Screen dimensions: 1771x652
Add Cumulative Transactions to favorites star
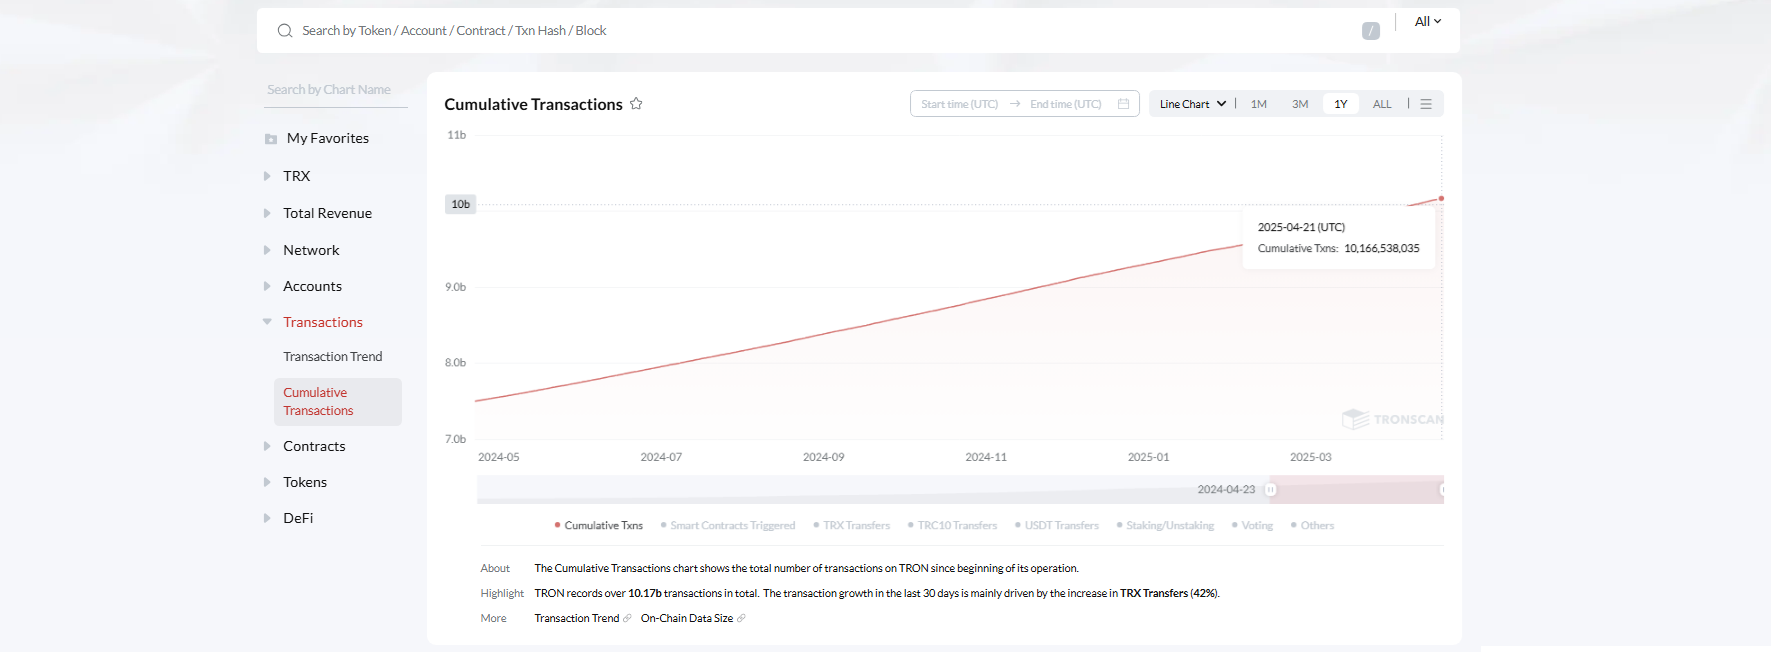tap(636, 104)
